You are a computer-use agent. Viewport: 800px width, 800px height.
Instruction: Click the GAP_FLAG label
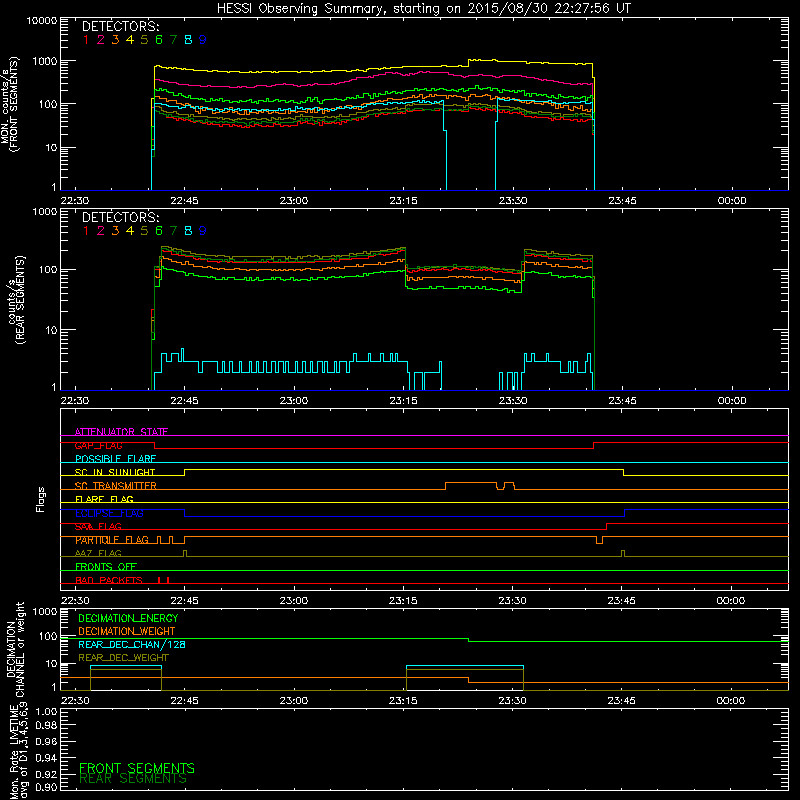99,445
